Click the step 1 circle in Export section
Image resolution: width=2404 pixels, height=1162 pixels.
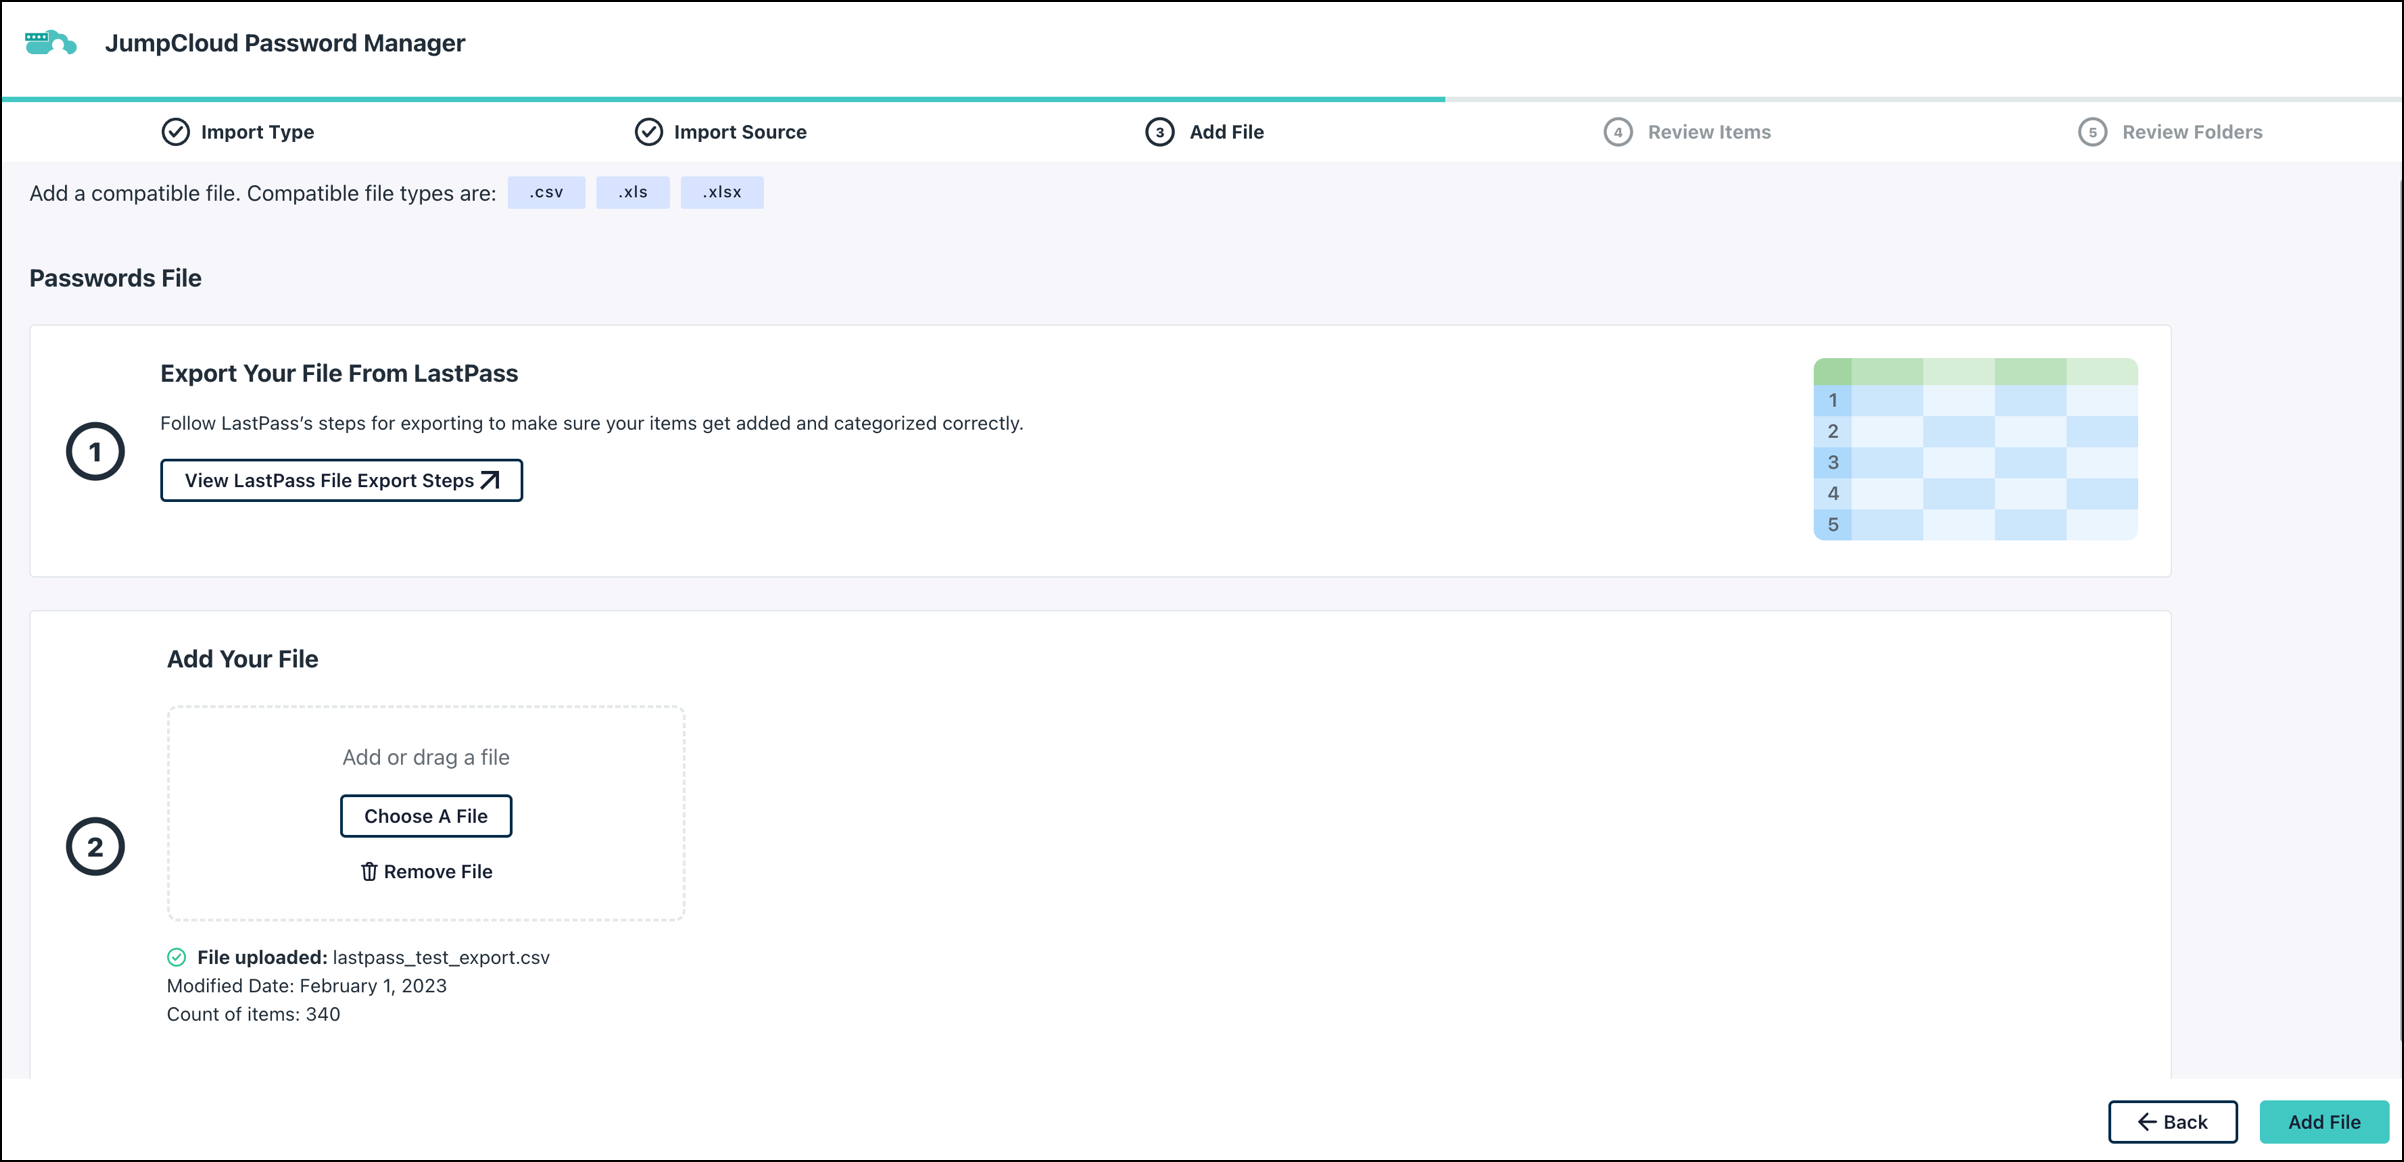[96, 450]
